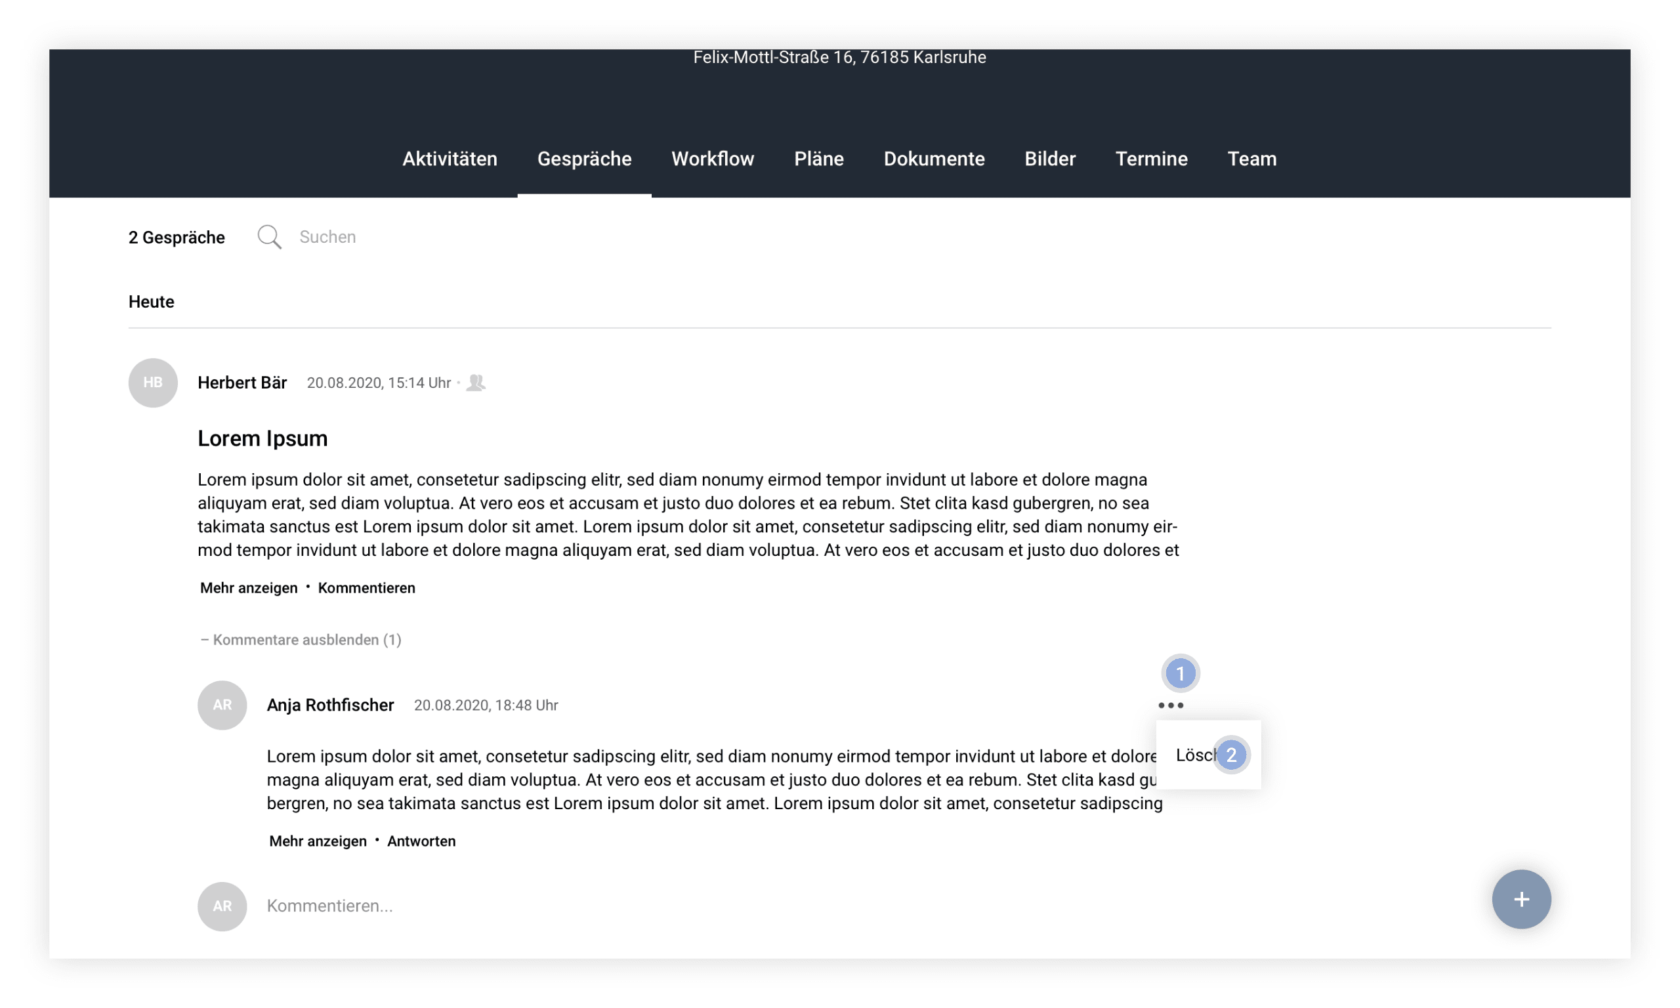This screenshot has width=1680, height=1008.
Task: Click the Herbert Bär author name
Action: 242,383
